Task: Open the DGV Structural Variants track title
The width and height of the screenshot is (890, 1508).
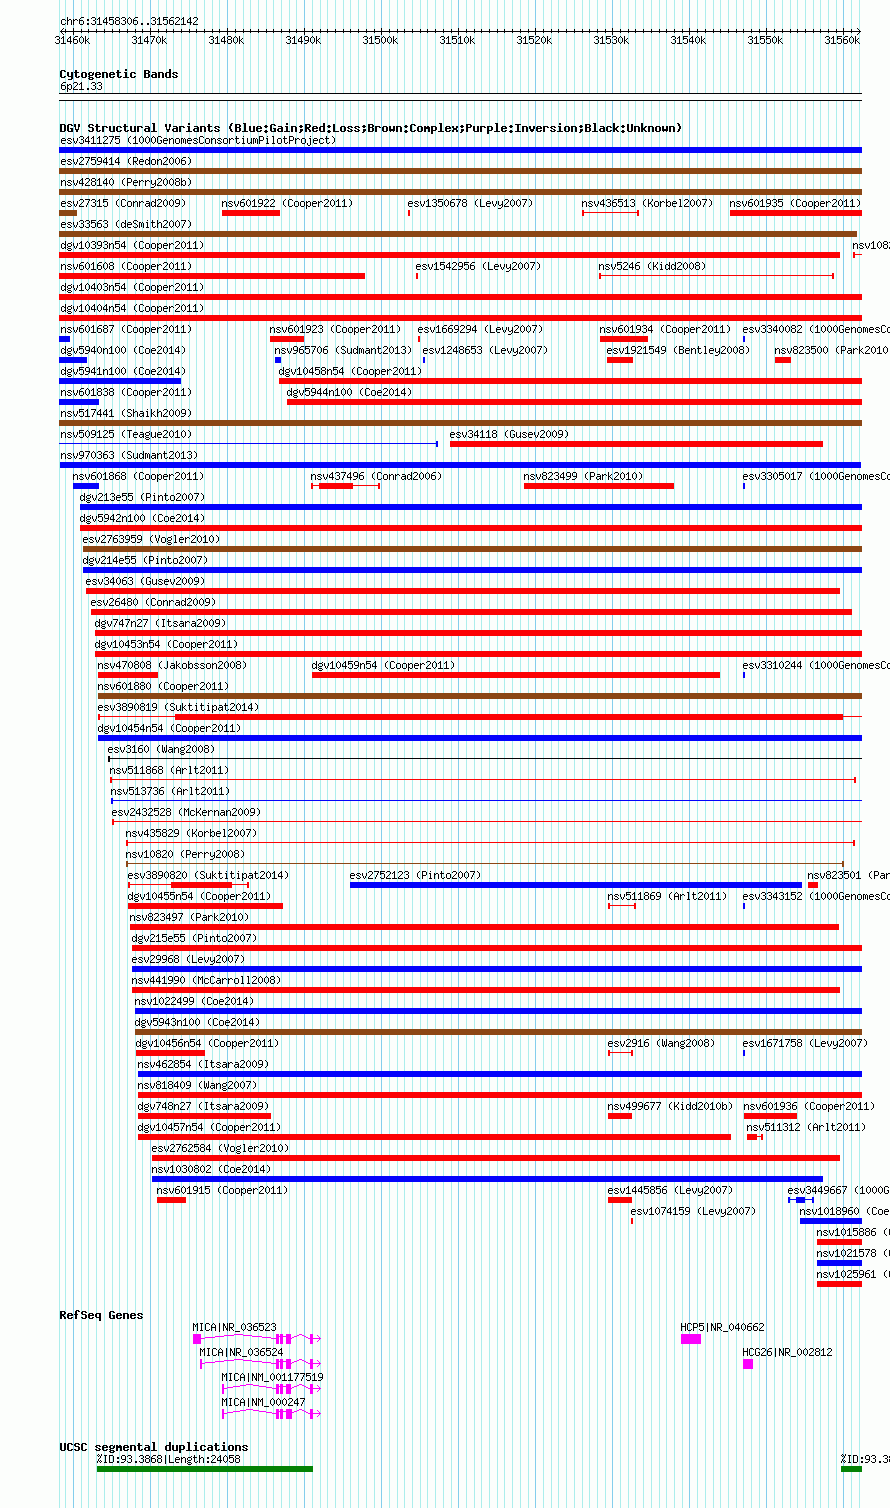Action: point(370,128)
